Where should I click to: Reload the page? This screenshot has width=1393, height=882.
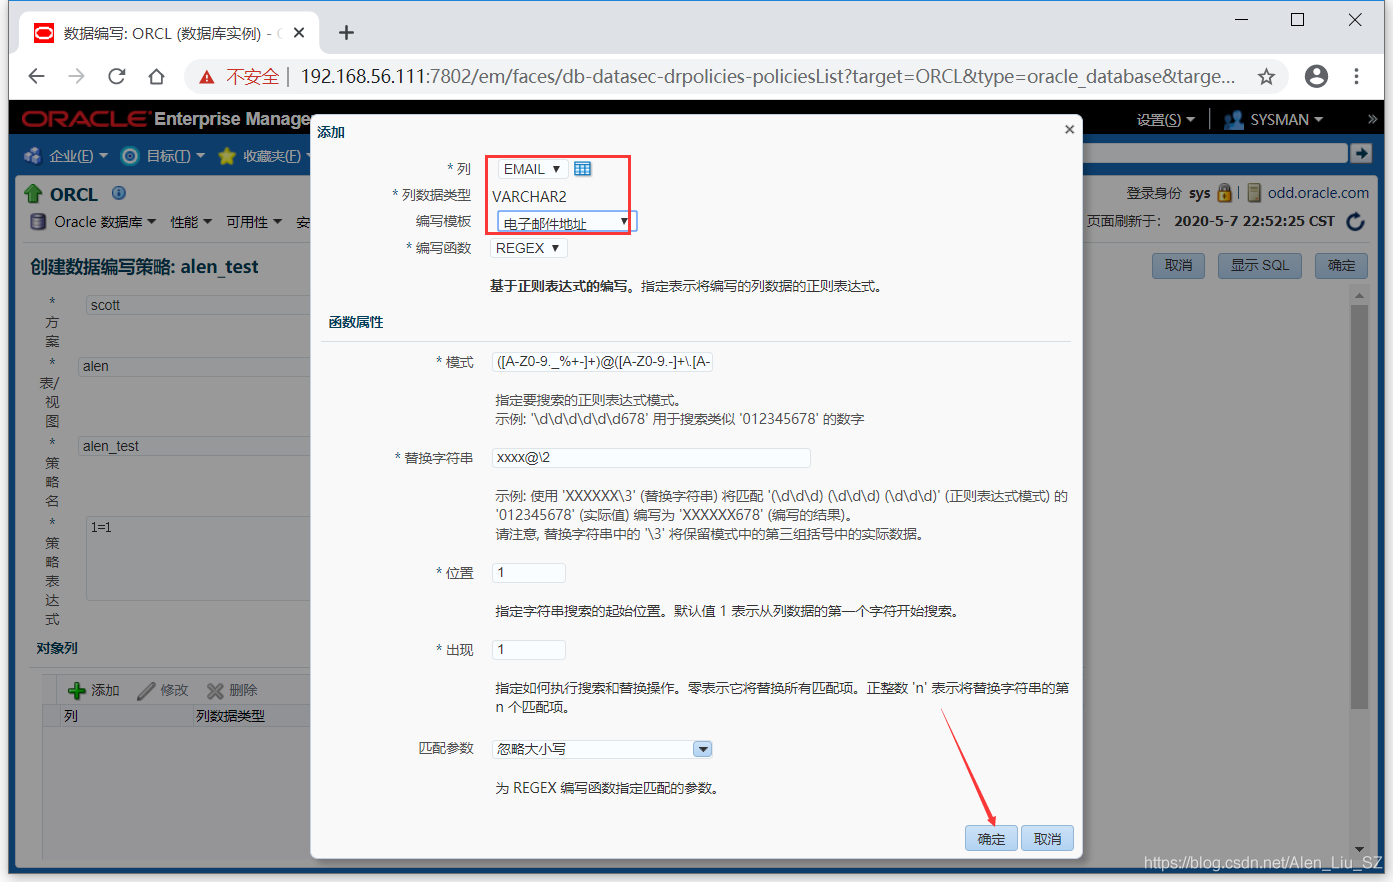click(116, 76)
